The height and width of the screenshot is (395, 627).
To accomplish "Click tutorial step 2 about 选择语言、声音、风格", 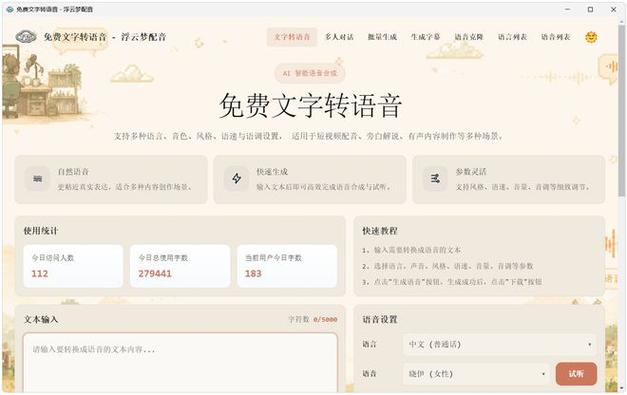I will [x=447, y=266].
